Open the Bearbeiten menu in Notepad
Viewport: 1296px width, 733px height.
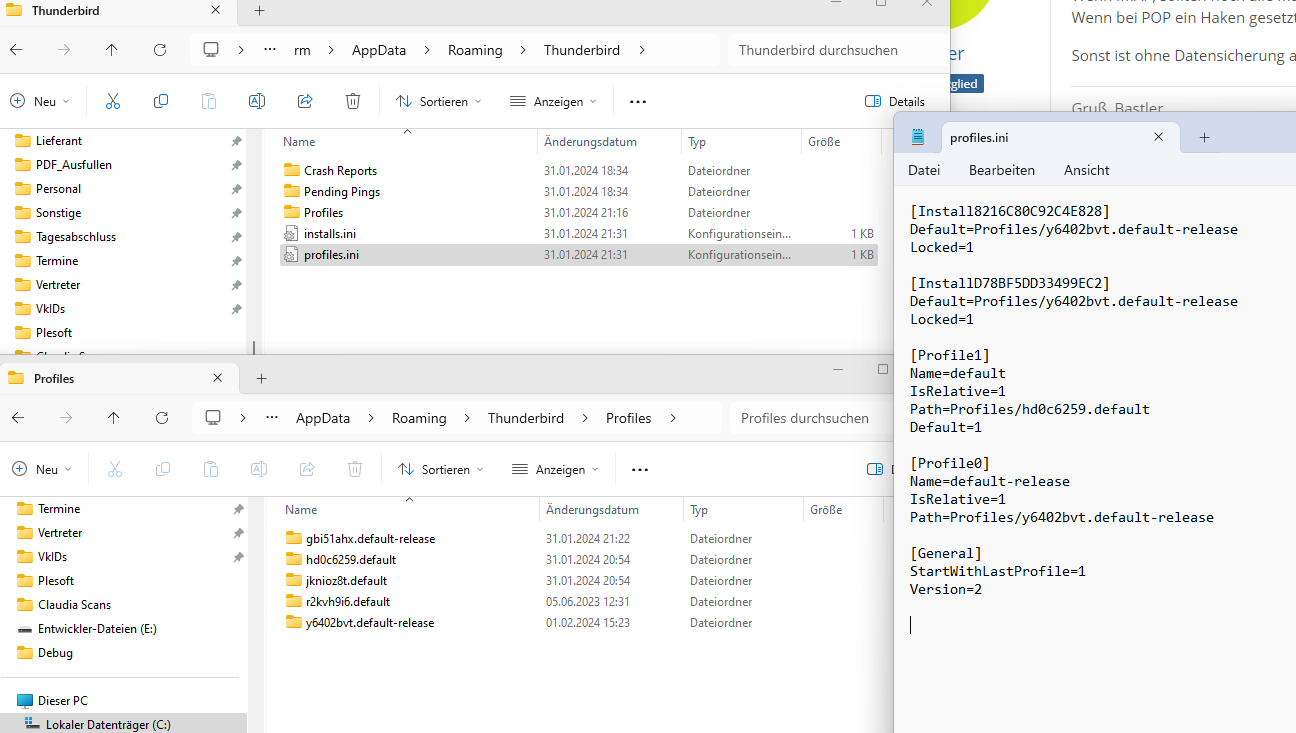pyautogui.click(x=1001, y=170)
